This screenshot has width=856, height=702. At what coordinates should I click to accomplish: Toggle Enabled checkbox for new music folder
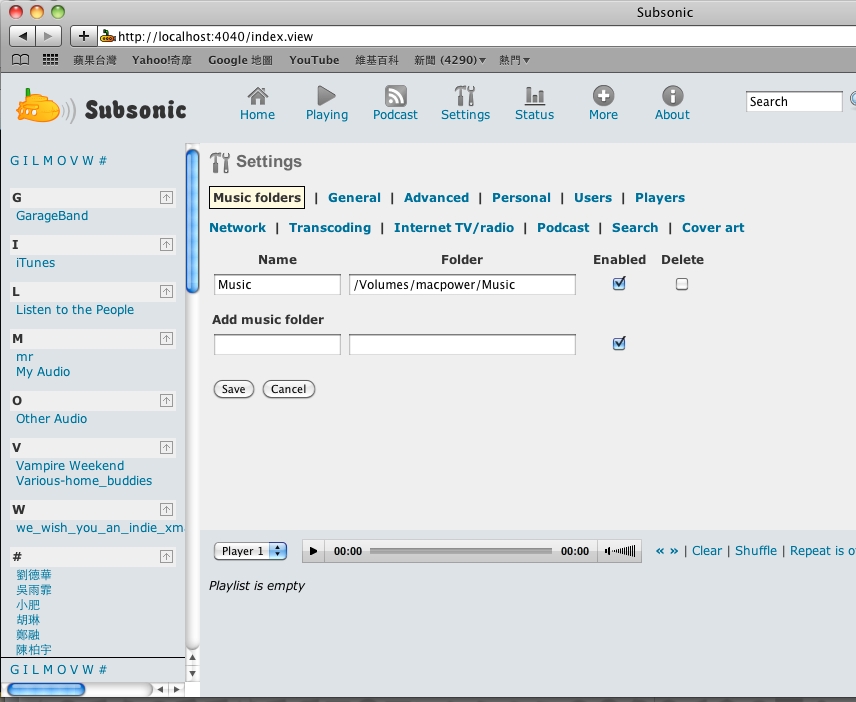coord(619,343)
